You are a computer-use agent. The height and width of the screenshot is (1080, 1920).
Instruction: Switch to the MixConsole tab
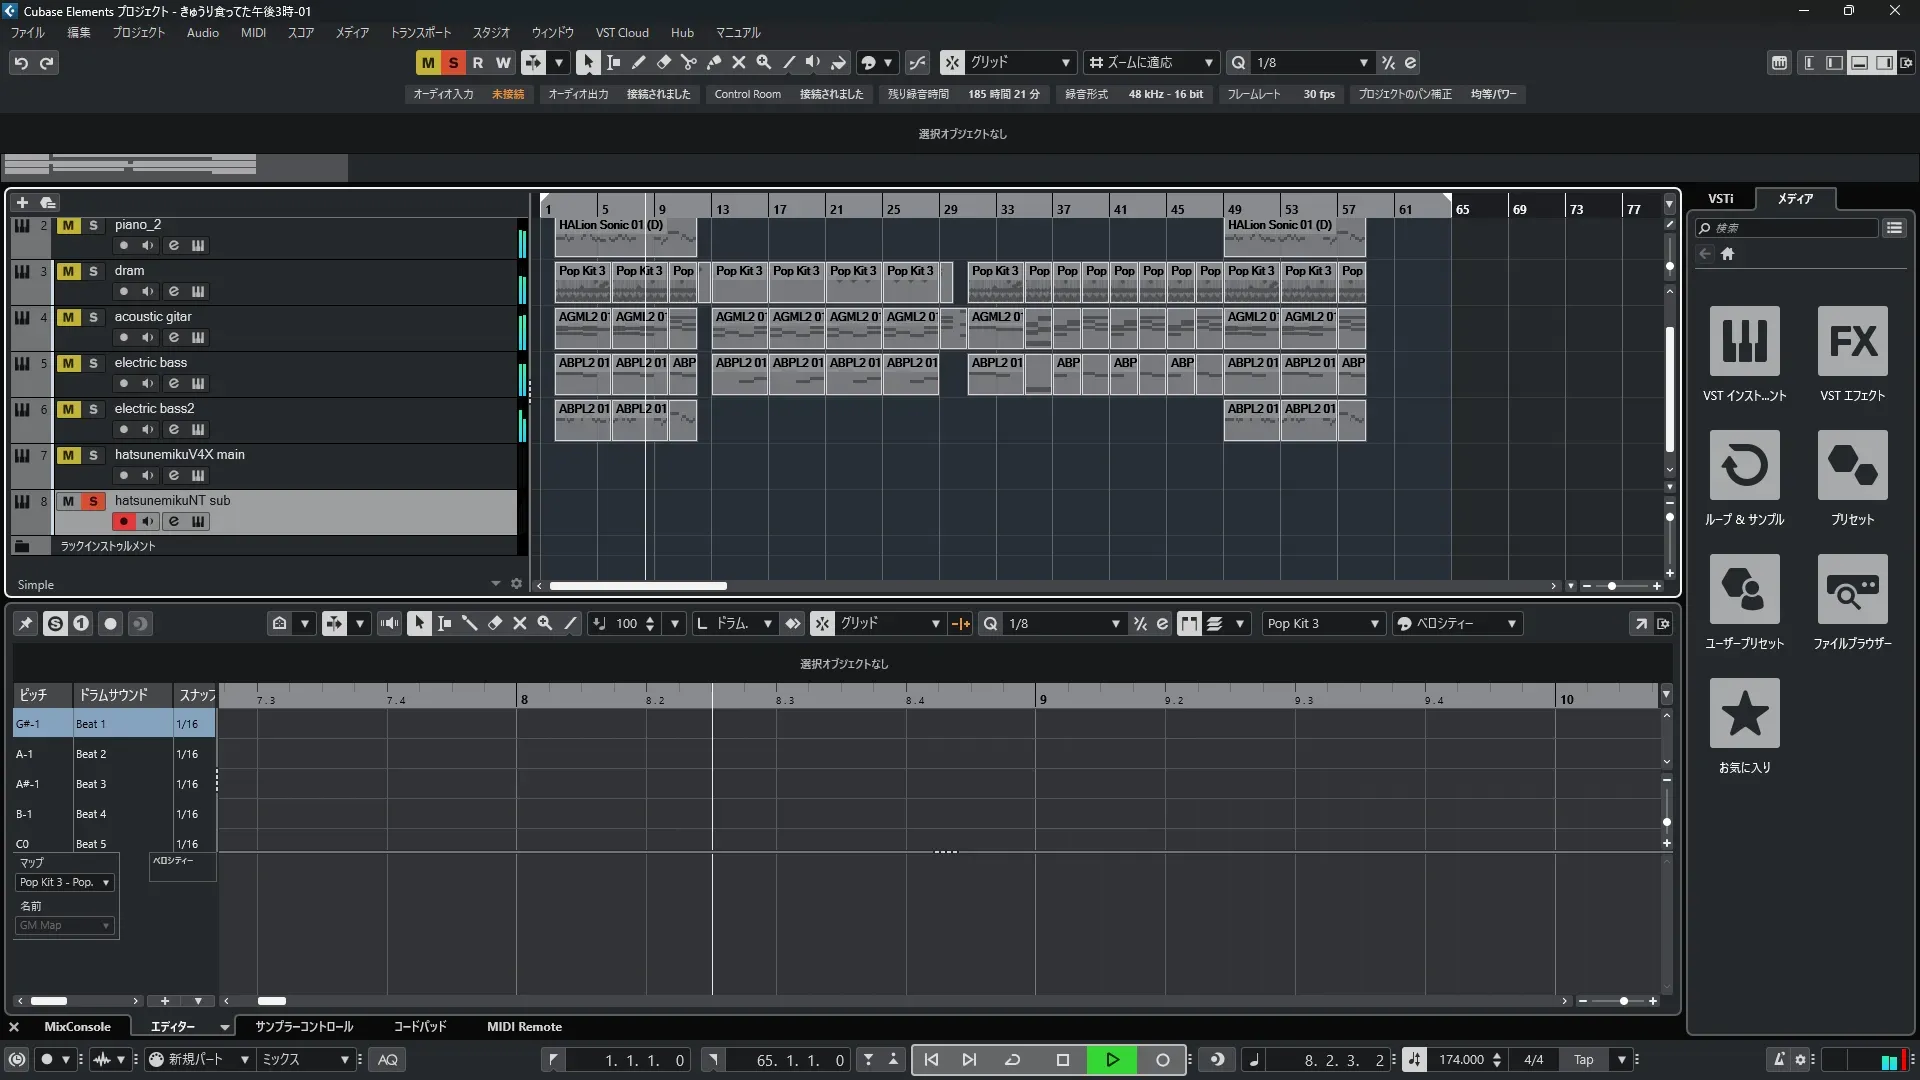pyautogui.click(x=77, y=1026)
